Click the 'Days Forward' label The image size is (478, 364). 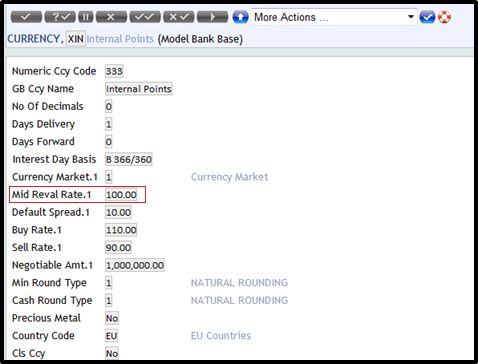[x=43, y=142]
